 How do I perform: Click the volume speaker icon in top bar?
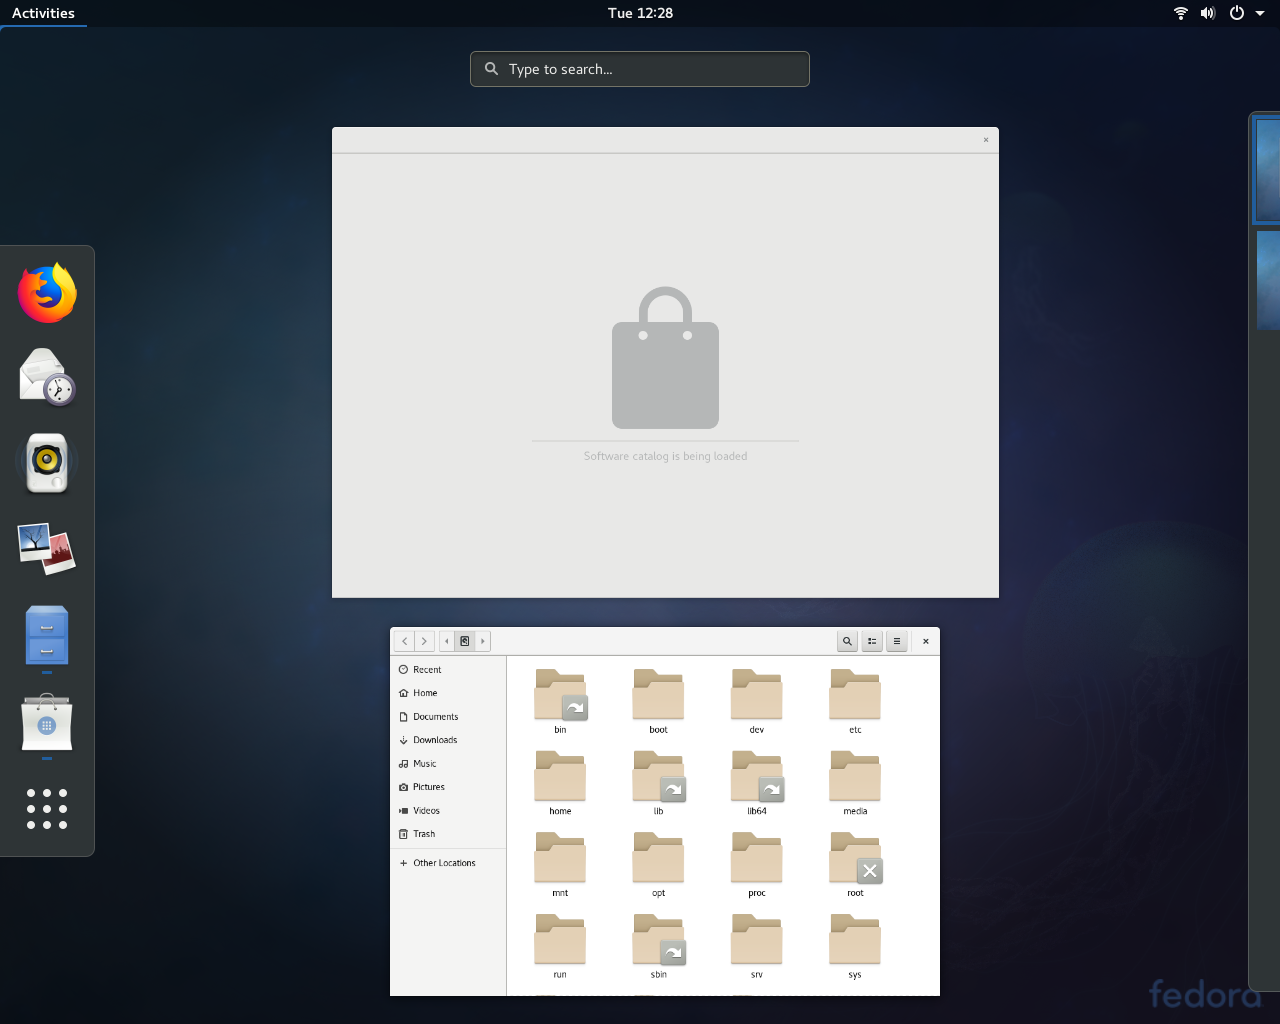[x=1208, y=13]
